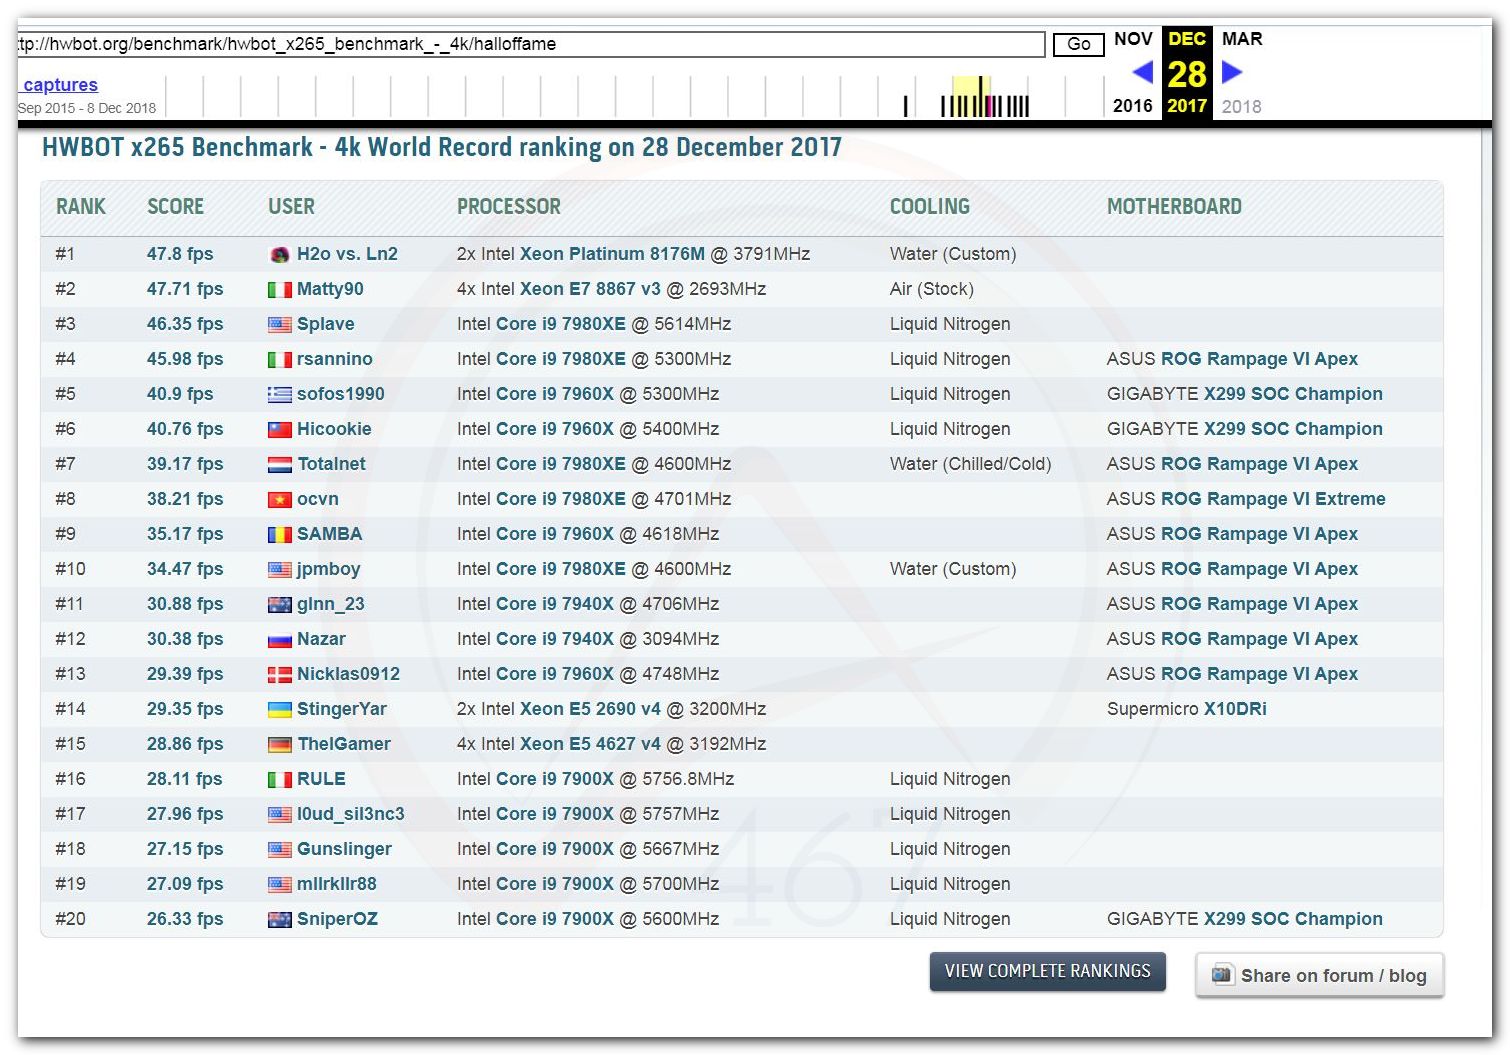Click the US flag beside jpmboy
Screen dimensions: 1510x1055
coord(280,570)
